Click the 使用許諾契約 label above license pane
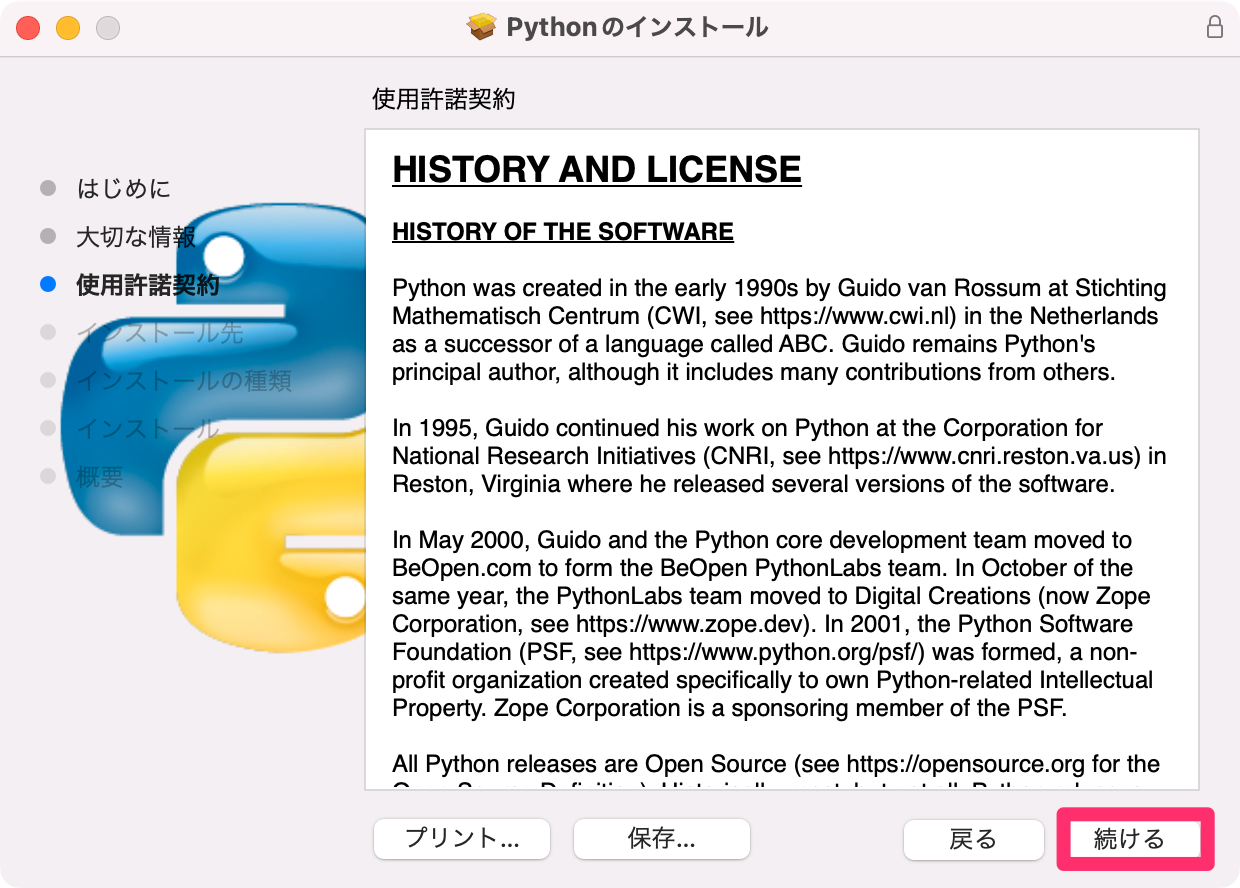The height and width of the screenshot is (888, 1240). click(x=444, y=99)
